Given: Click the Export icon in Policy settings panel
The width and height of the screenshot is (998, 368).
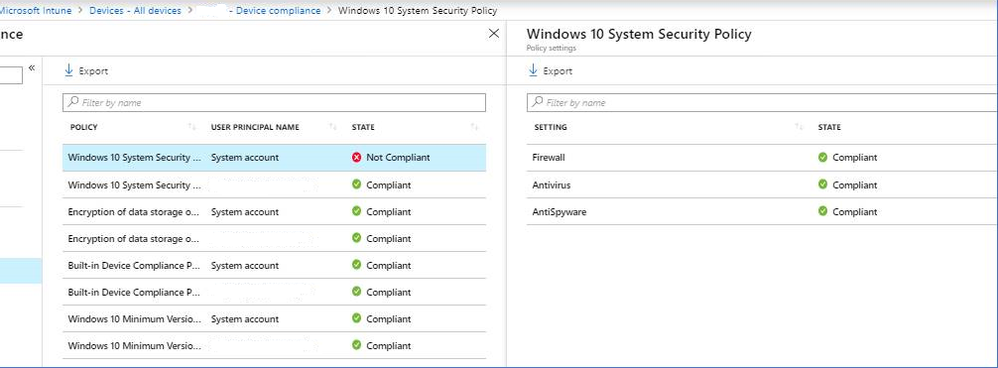Looking at the screenshot, I should click(x=533, y=71).
